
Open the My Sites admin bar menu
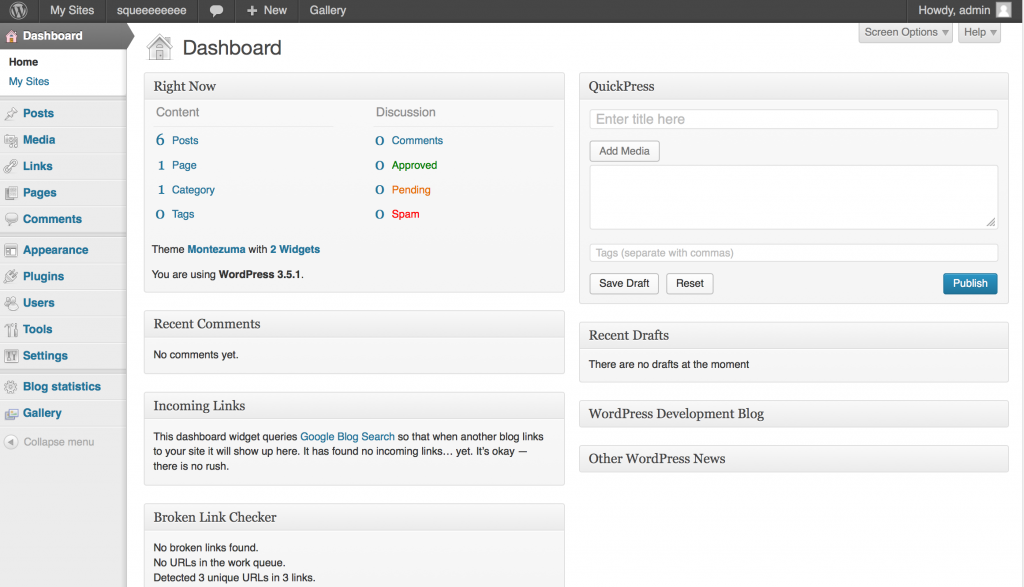pyautogui.click(x=72, y=10)
